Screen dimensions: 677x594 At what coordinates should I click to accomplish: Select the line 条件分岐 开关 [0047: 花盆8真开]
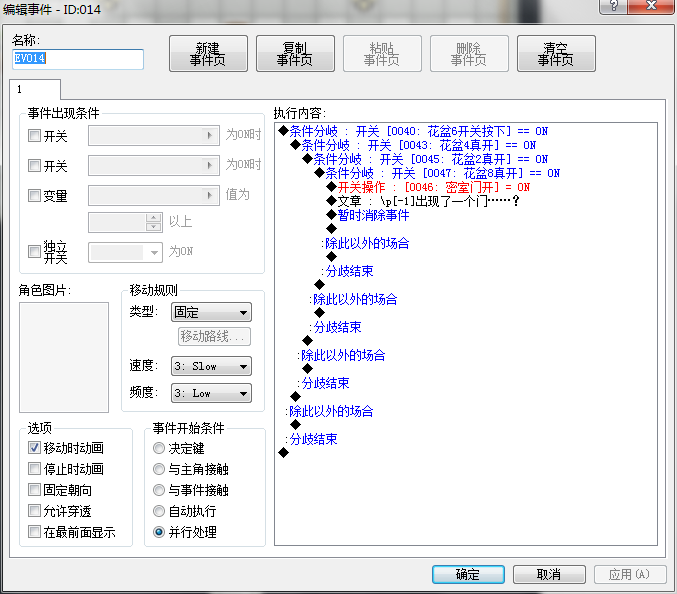click(437, 173)
